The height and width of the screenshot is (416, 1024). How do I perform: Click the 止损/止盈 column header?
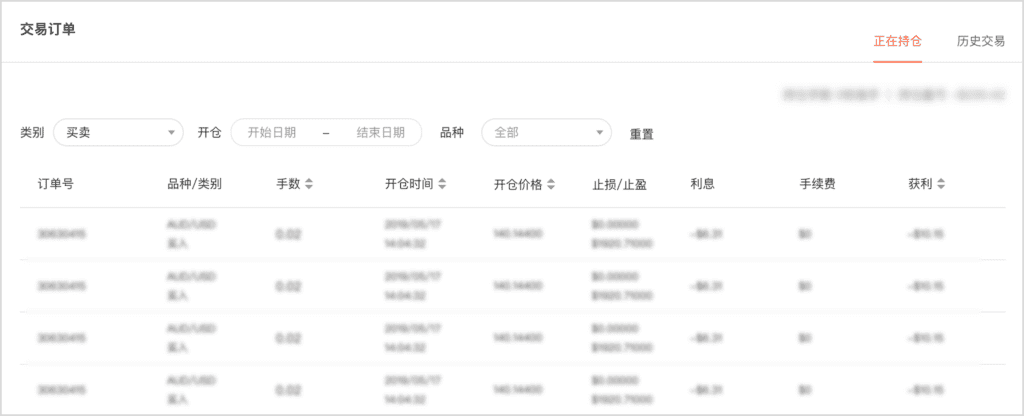(x=619, y=184)
